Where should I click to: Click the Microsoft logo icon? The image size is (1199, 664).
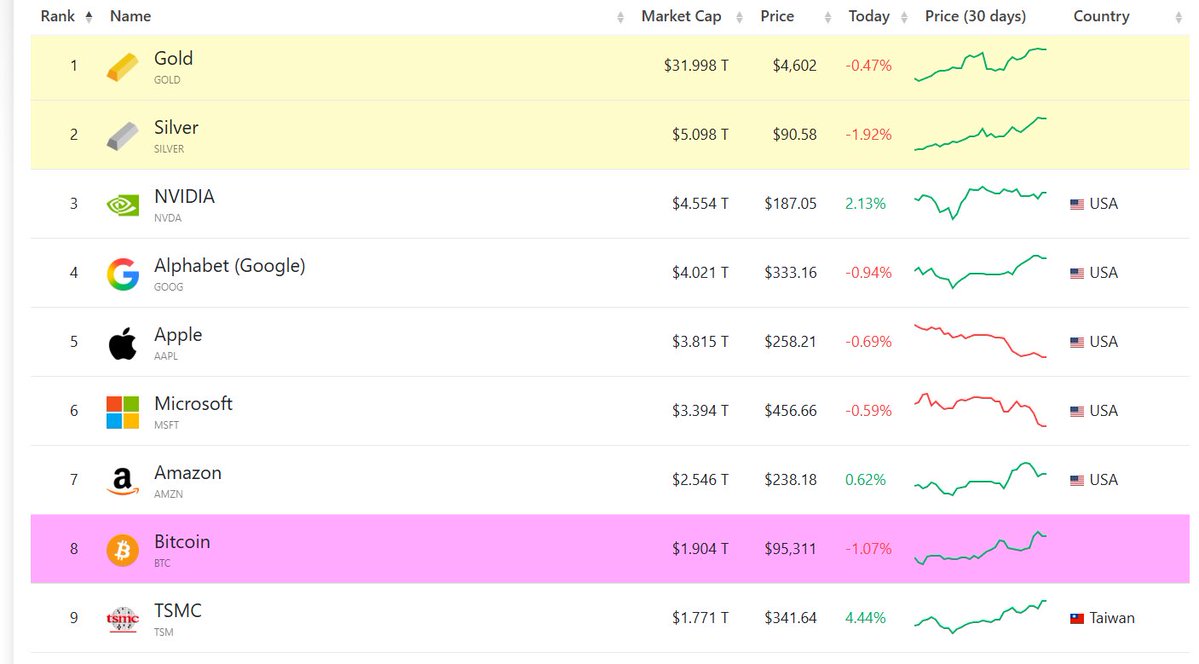pos(123,412)
